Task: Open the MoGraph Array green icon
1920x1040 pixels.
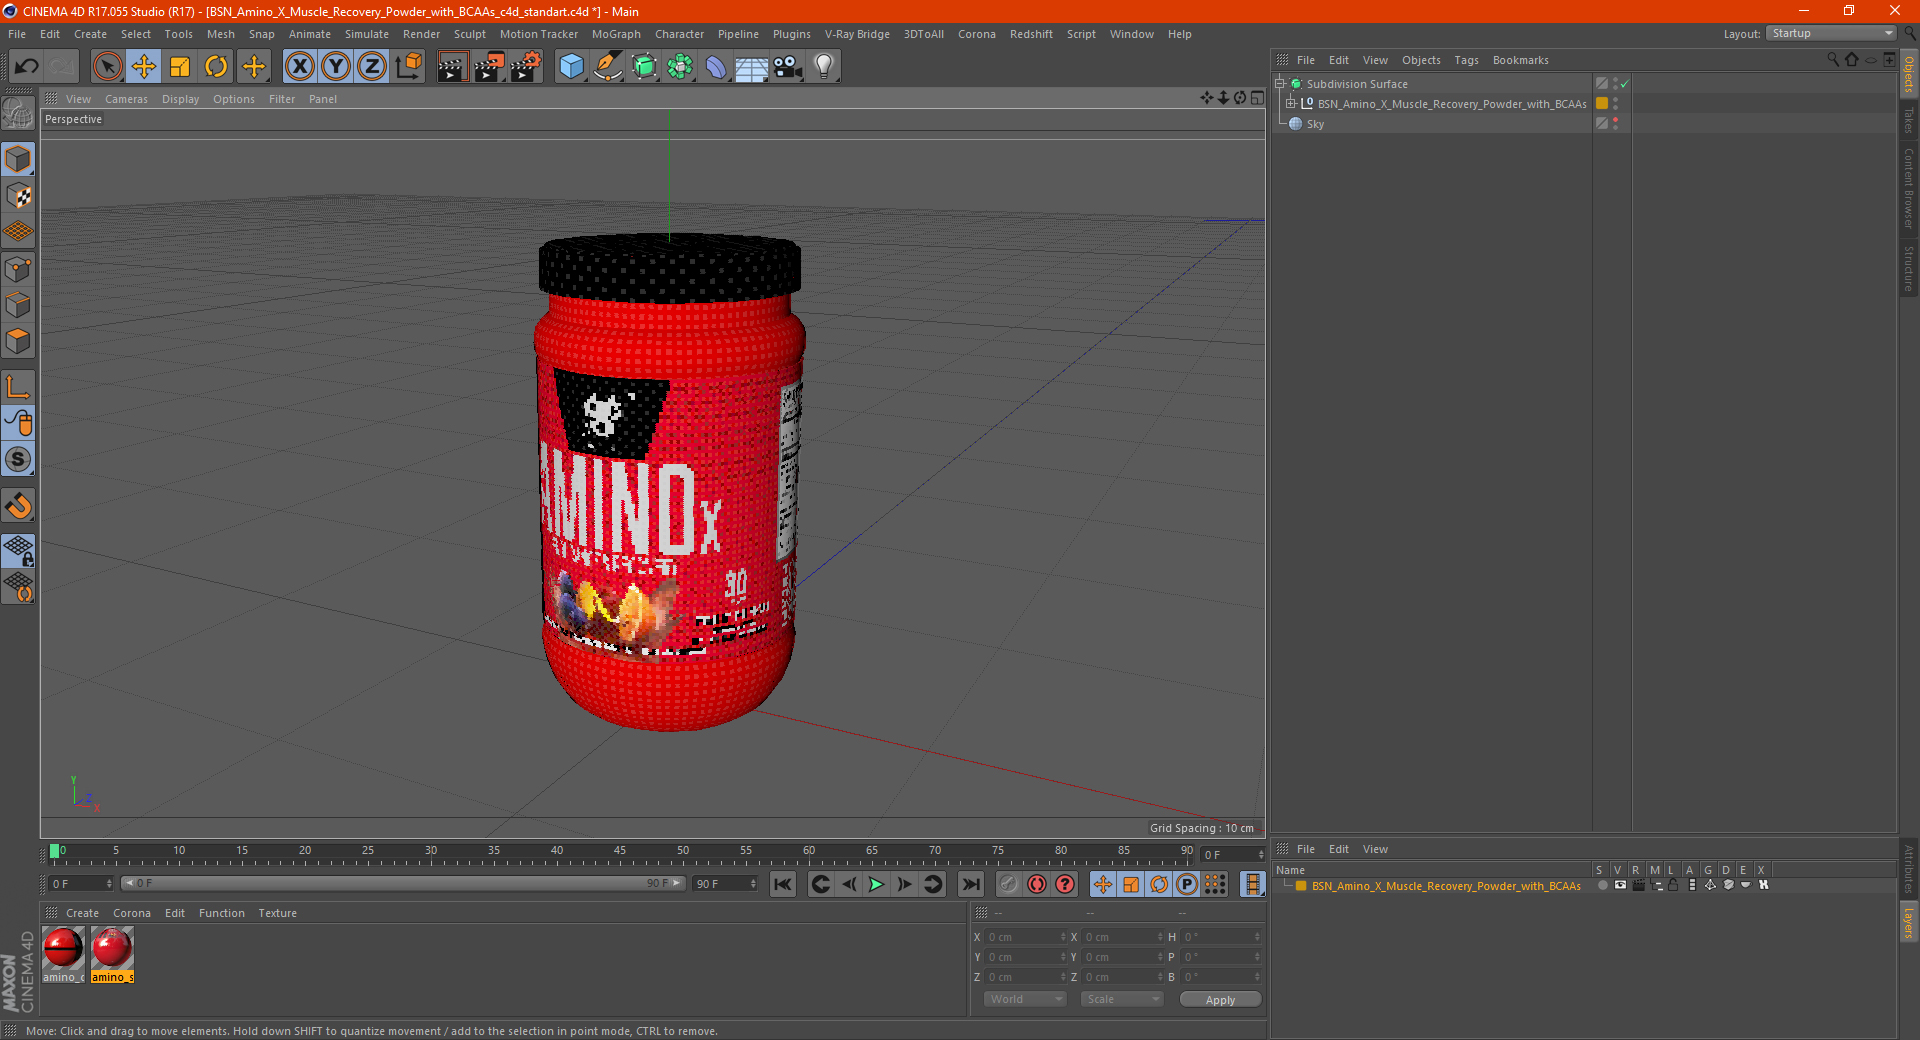Action: 680,67
